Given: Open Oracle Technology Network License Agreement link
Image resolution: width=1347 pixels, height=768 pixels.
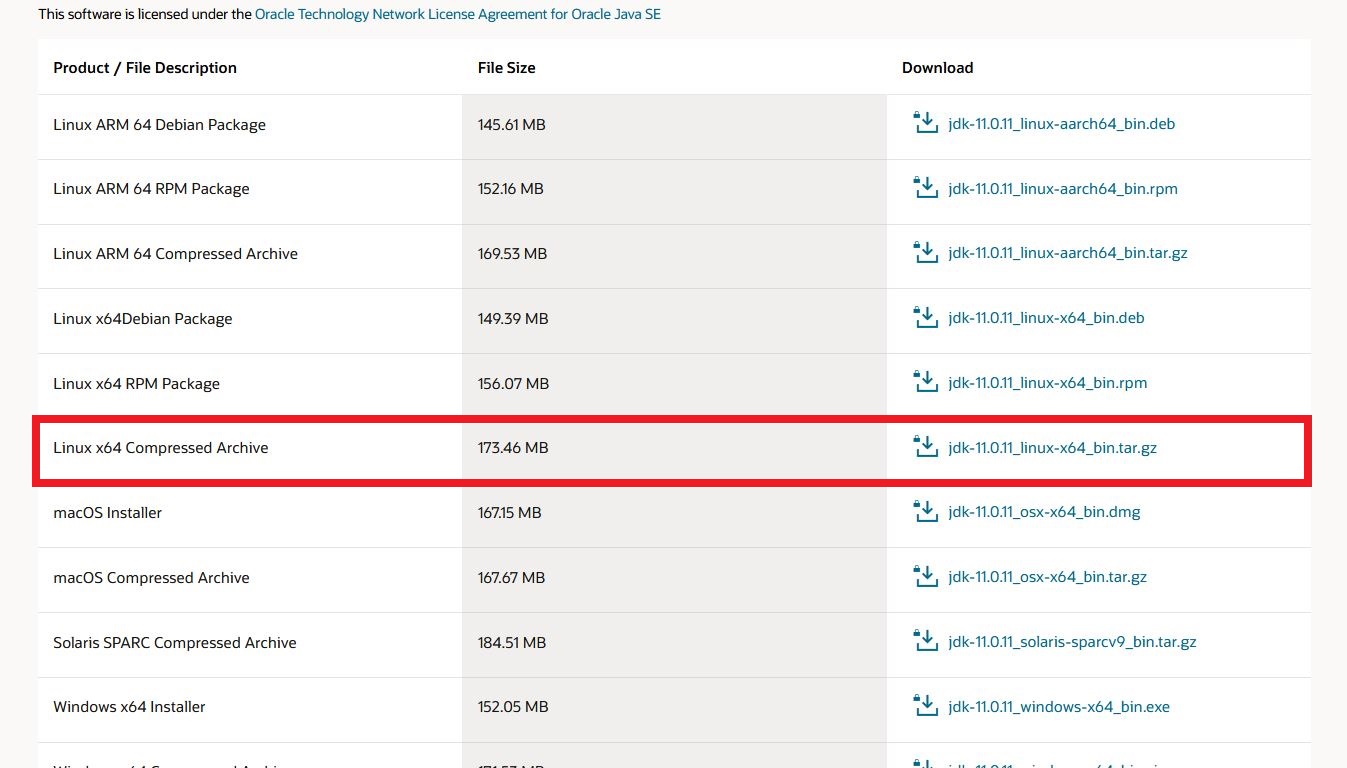Looking at the screenshot, I should tap(458, 15).
